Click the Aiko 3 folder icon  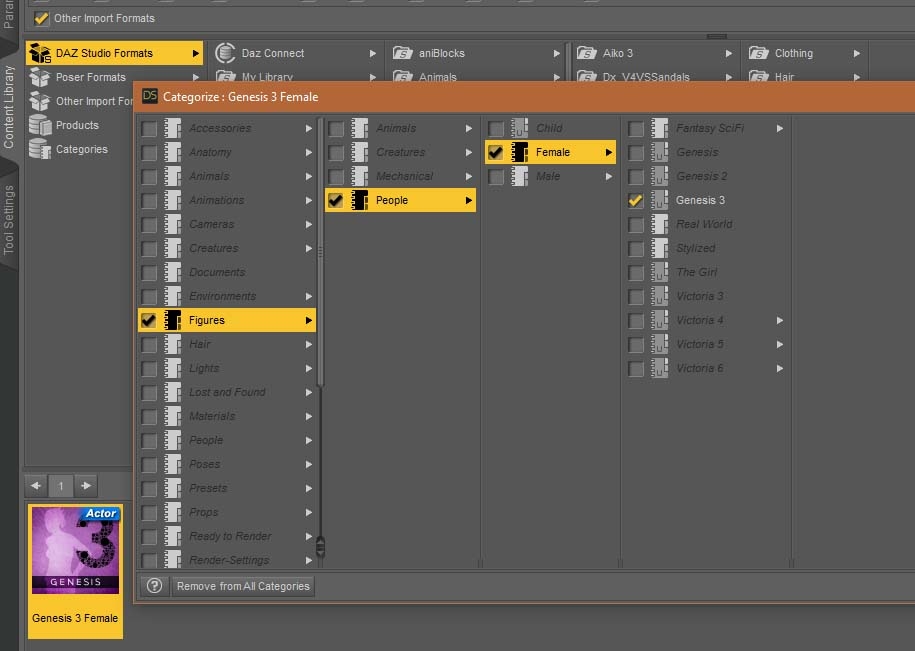587,53
